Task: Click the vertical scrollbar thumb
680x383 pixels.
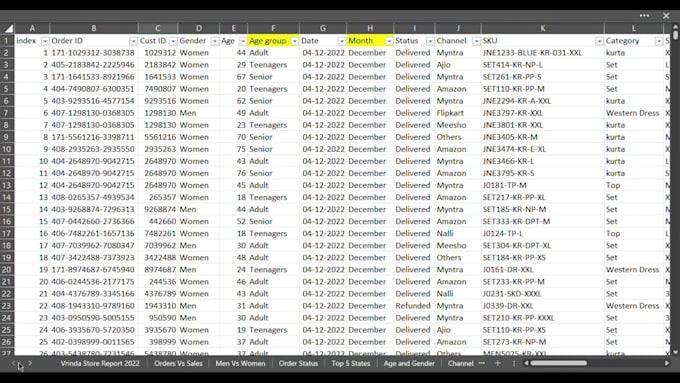Action: coord(675,35)
